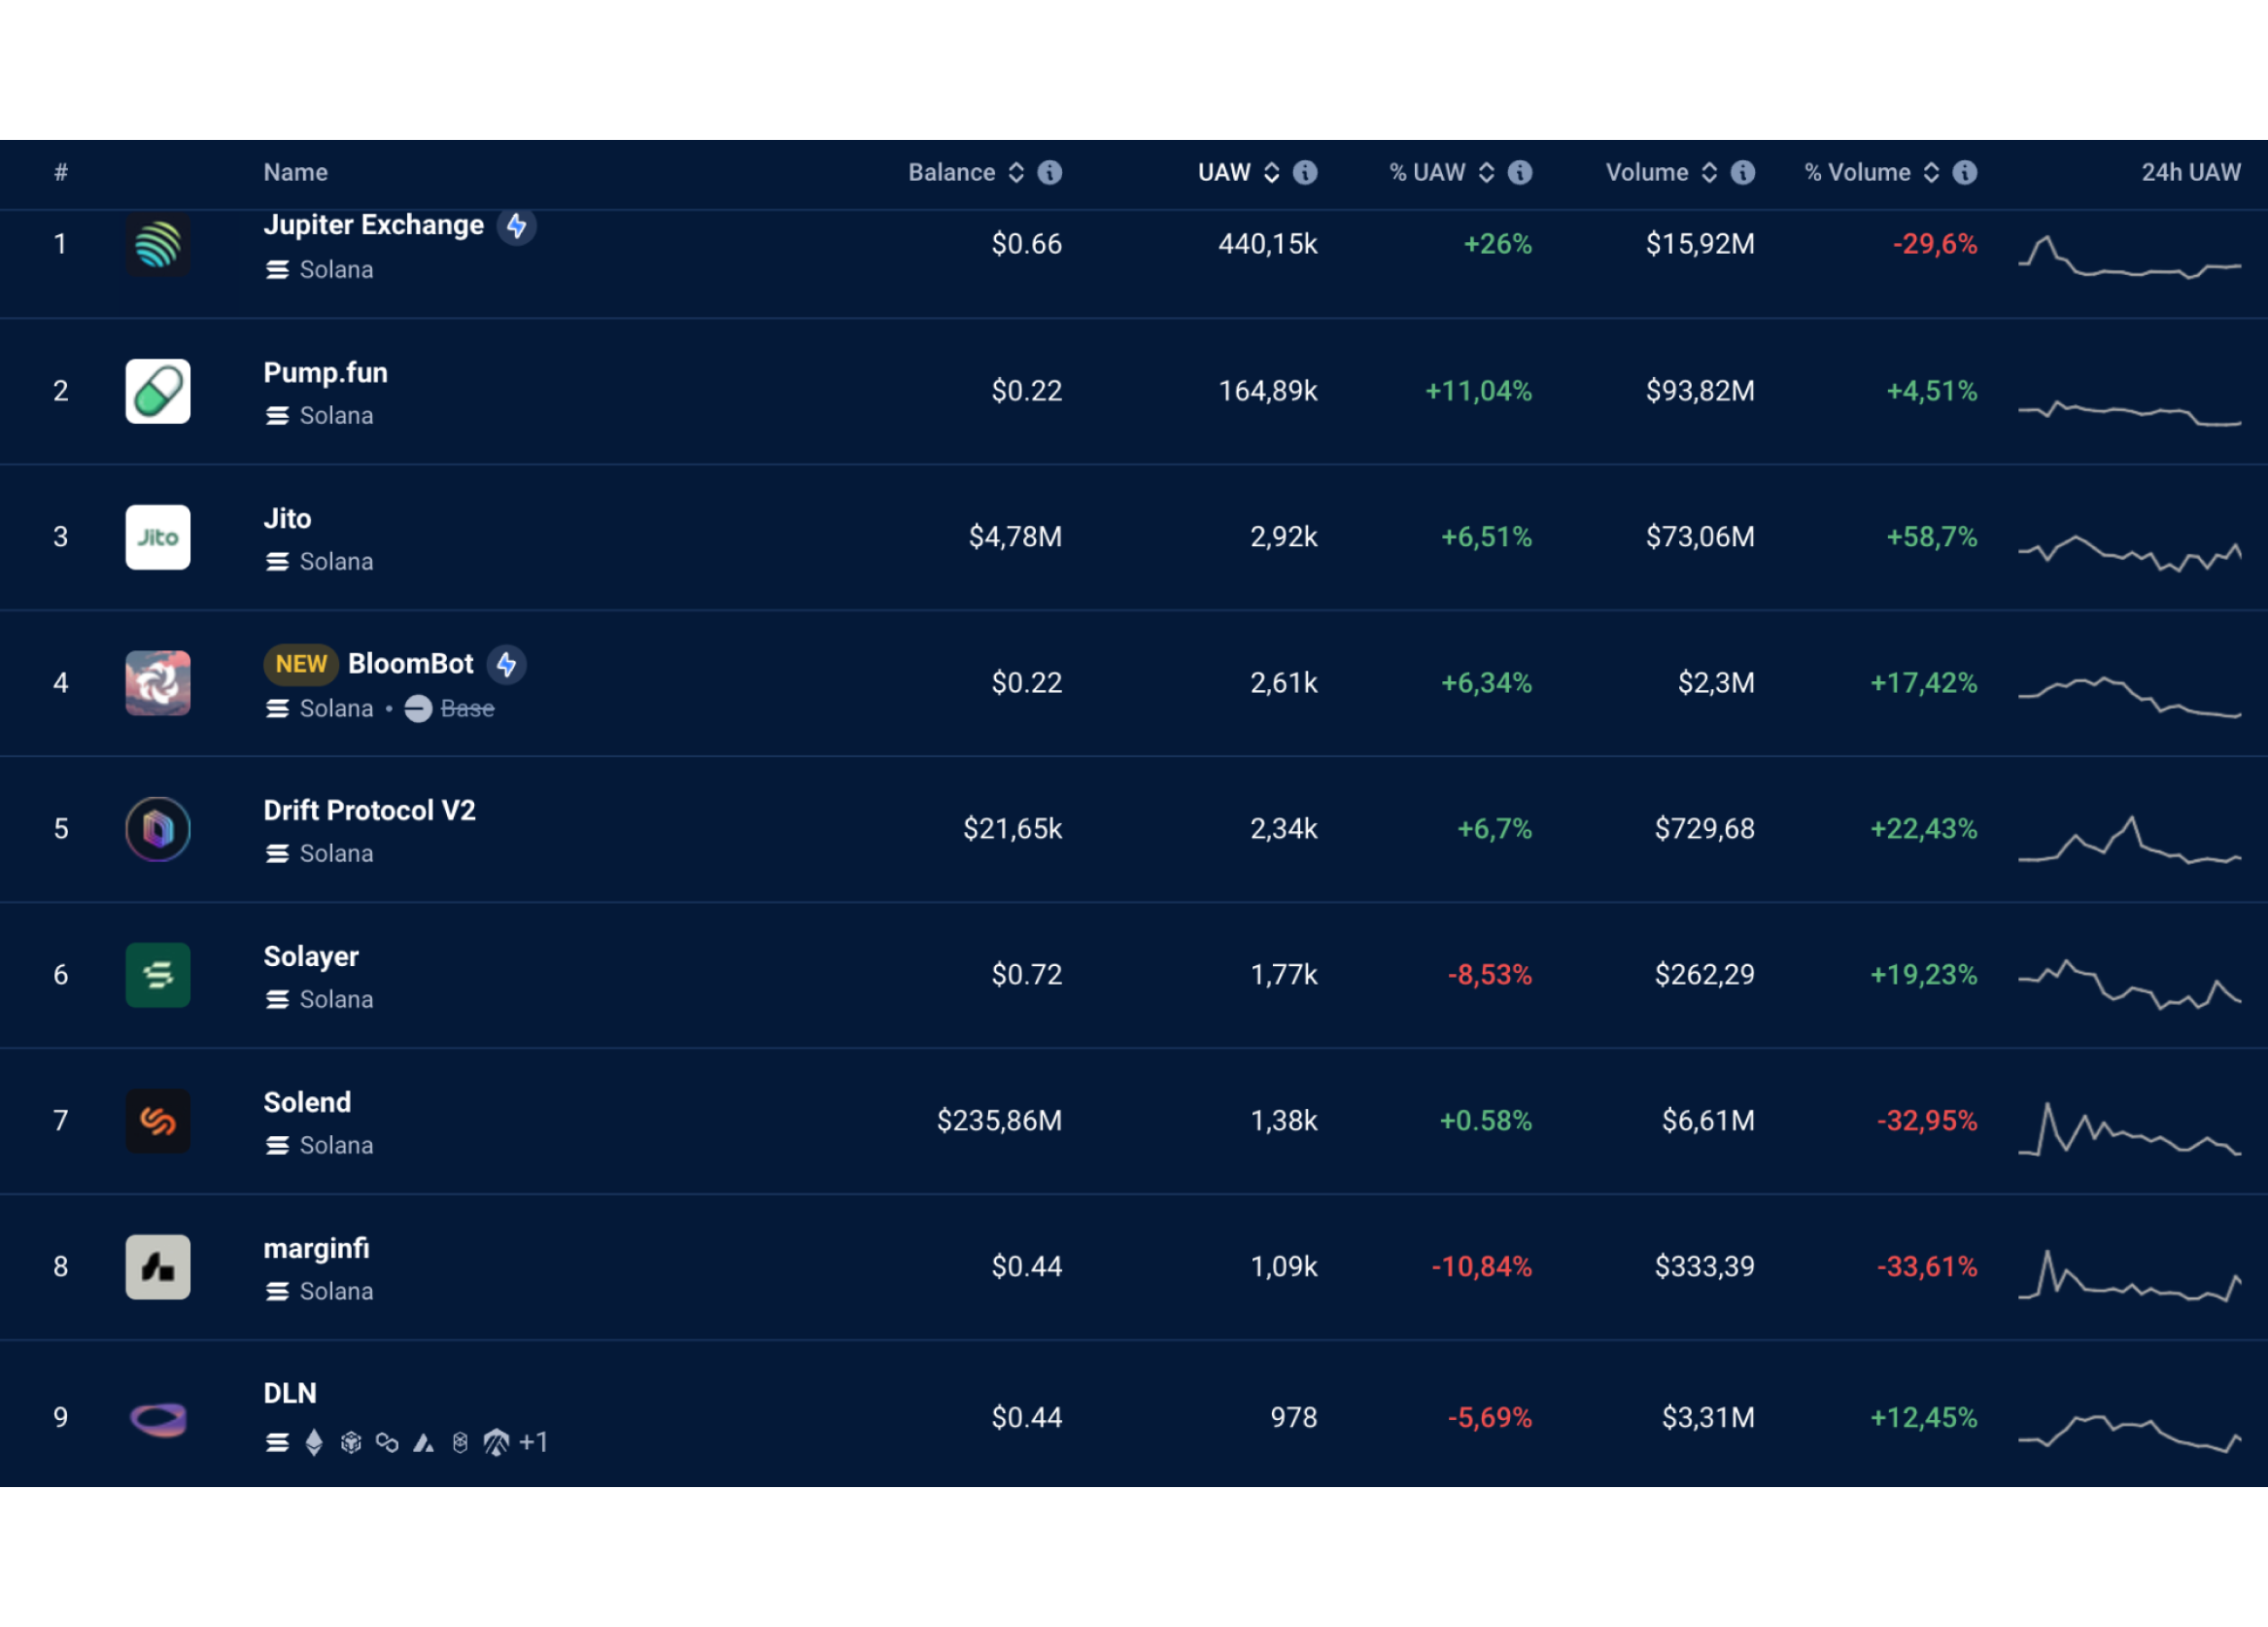
Task: Click the % Volume column info icon
Action: click(x=1965, y=172)
